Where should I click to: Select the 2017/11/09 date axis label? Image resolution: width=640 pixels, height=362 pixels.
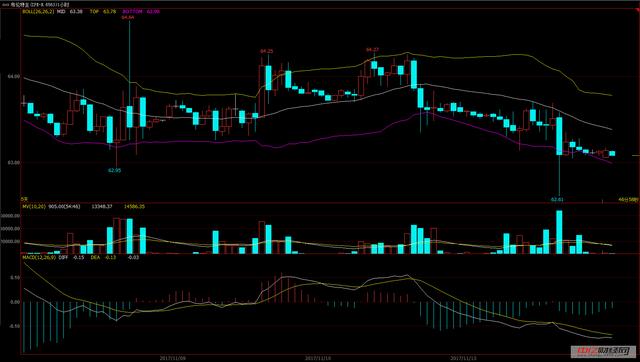[x=172, y=358]
